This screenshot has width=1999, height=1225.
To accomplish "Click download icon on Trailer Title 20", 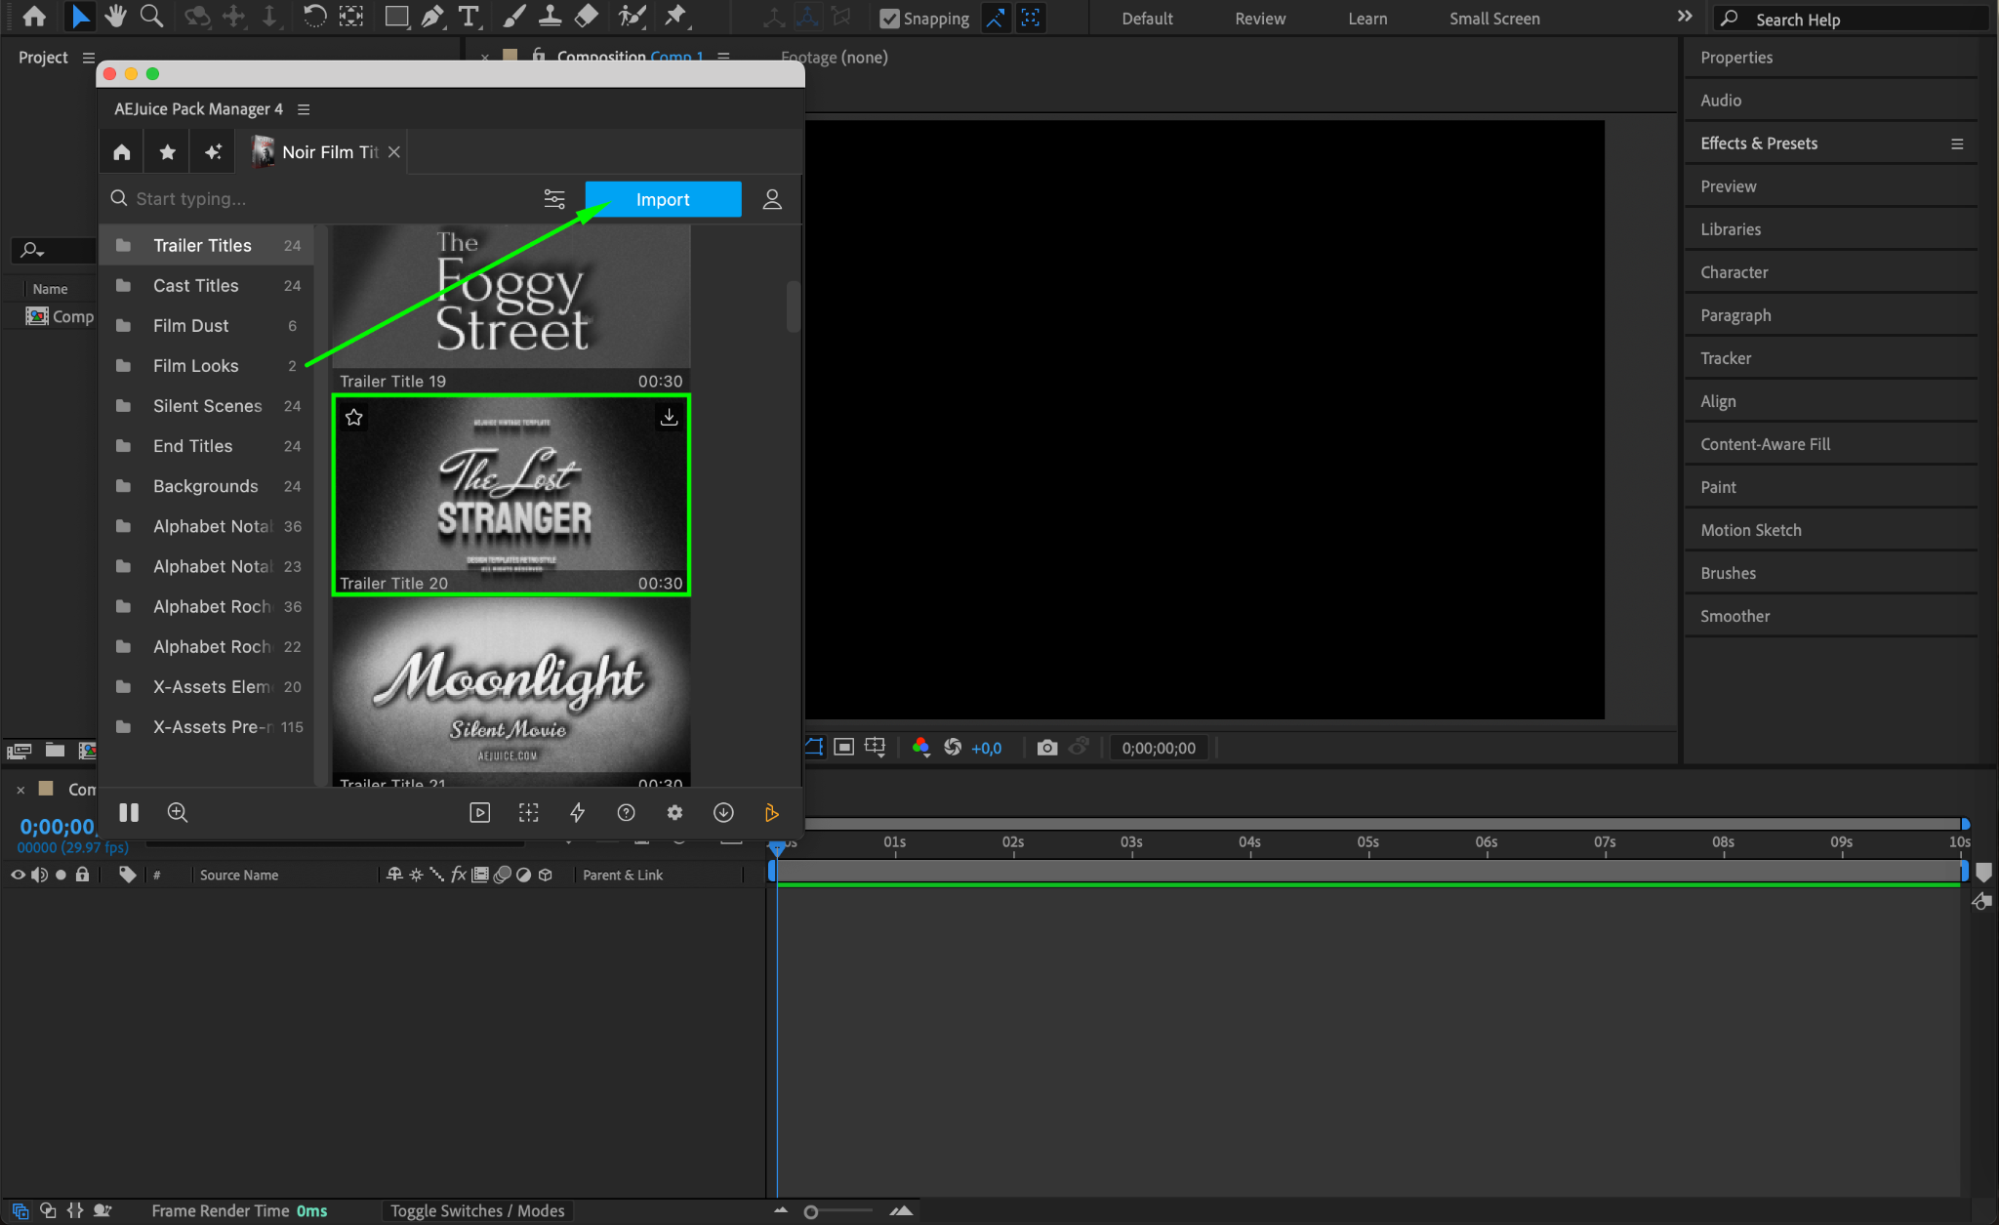I will (x=668, y=417).
